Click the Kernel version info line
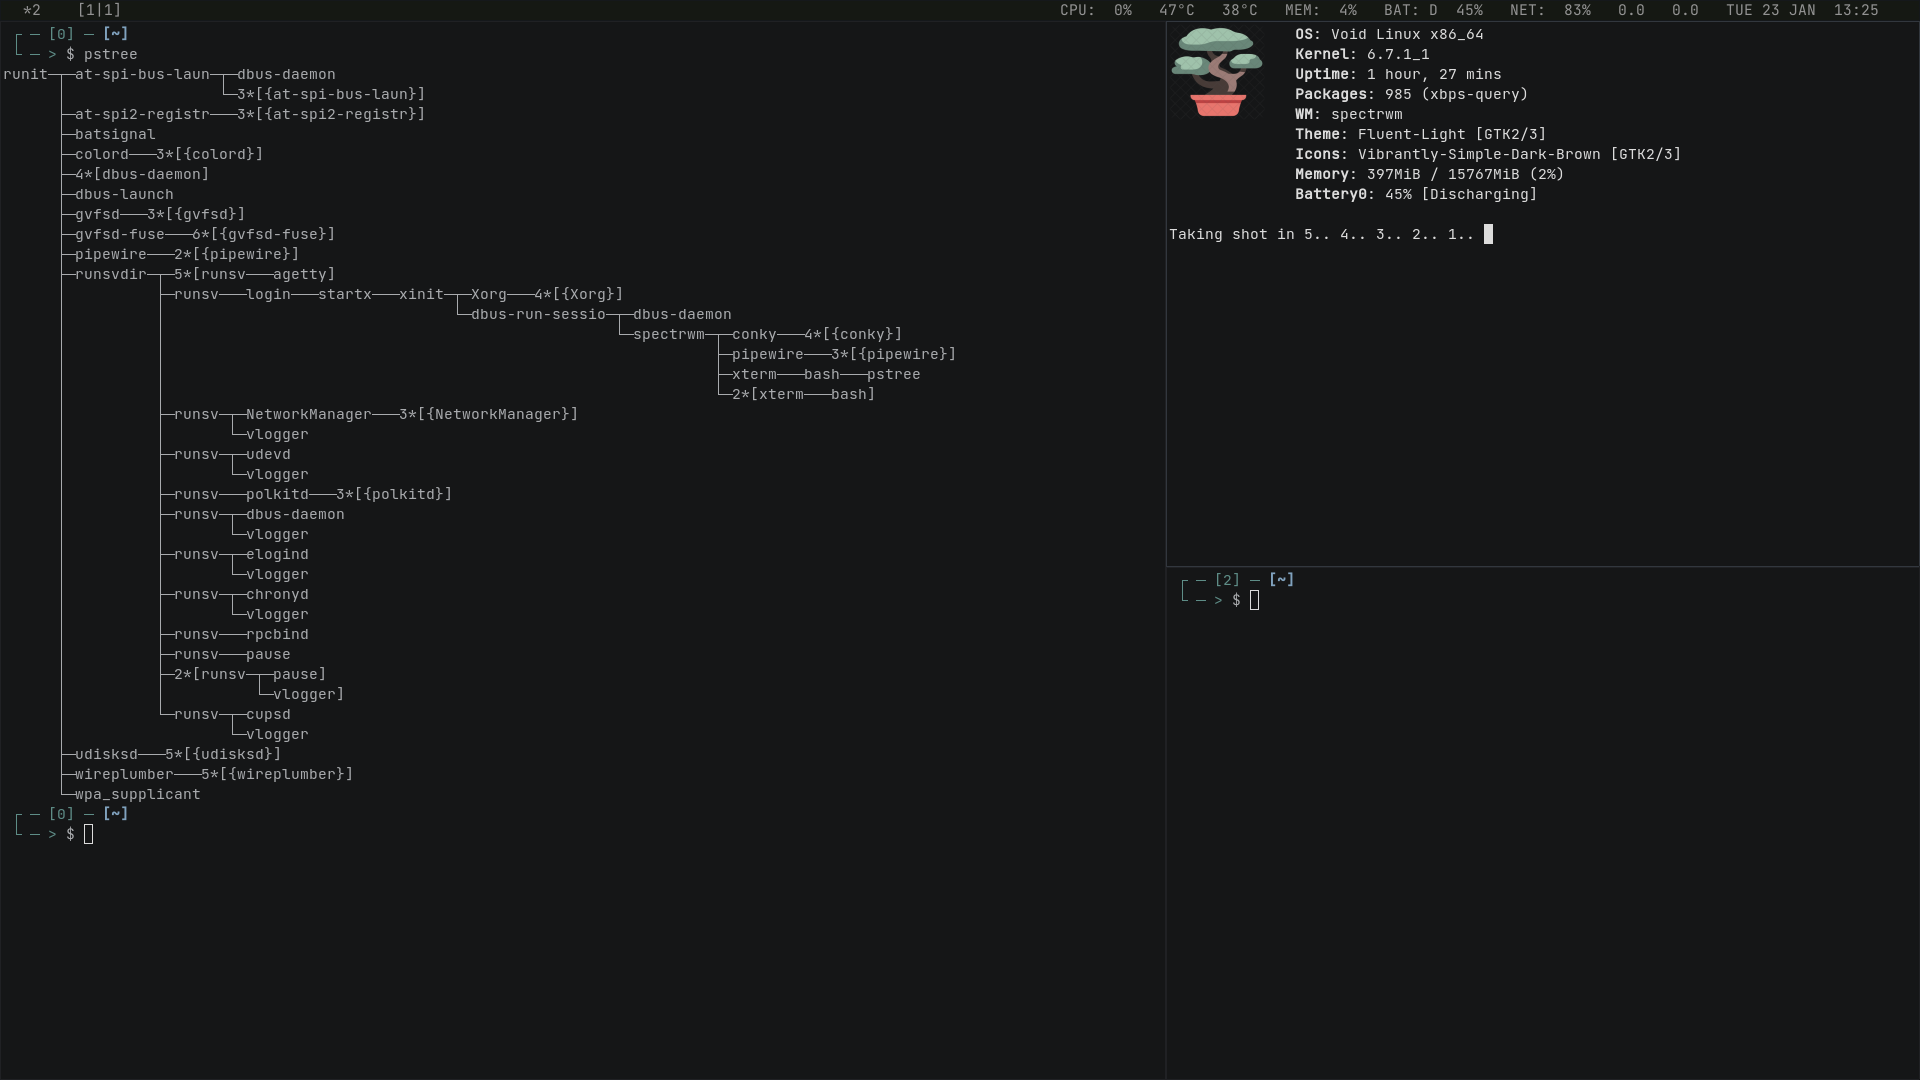Screen dimensions: 1920x1080 1361,54
